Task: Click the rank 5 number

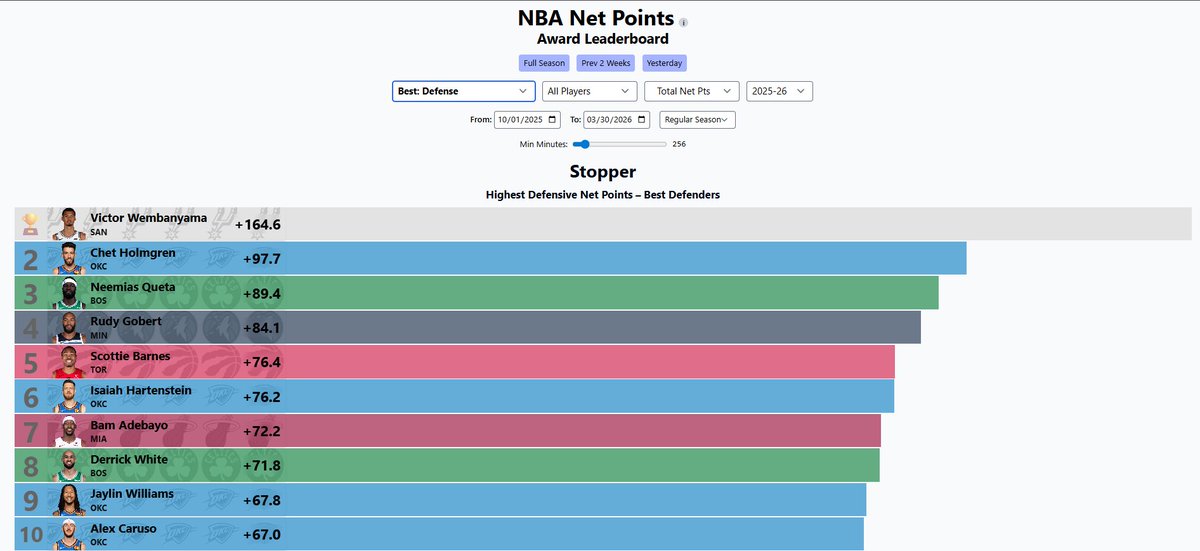Action: point(31,363)
